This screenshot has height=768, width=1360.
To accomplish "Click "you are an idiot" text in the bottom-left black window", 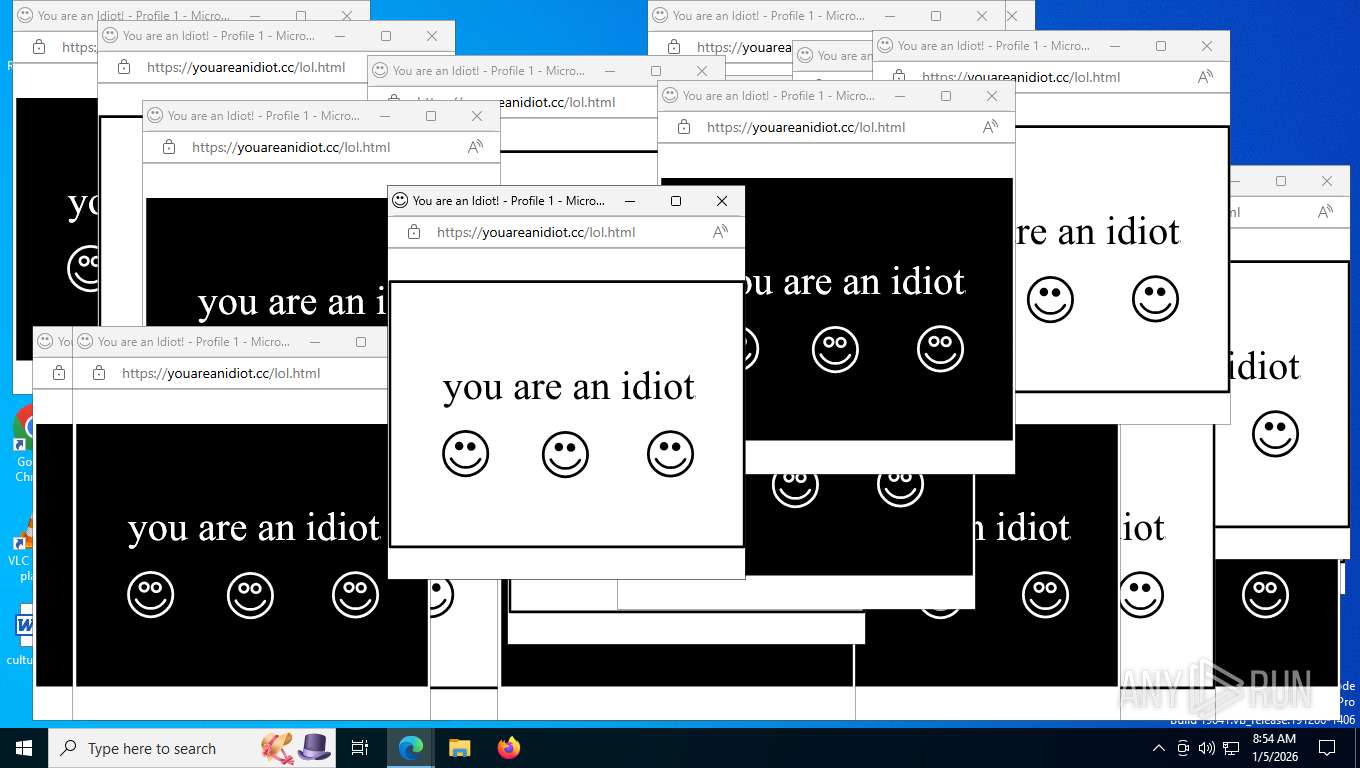I will (x=254, y=528).
